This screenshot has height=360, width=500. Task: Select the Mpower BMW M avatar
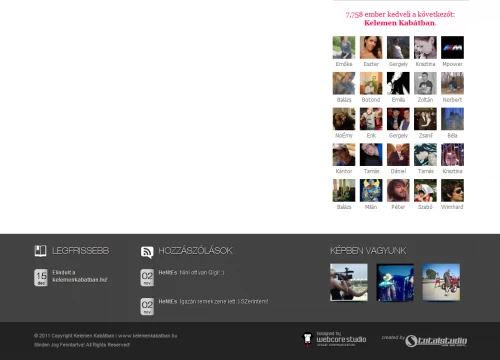click(x=452, y=48)
